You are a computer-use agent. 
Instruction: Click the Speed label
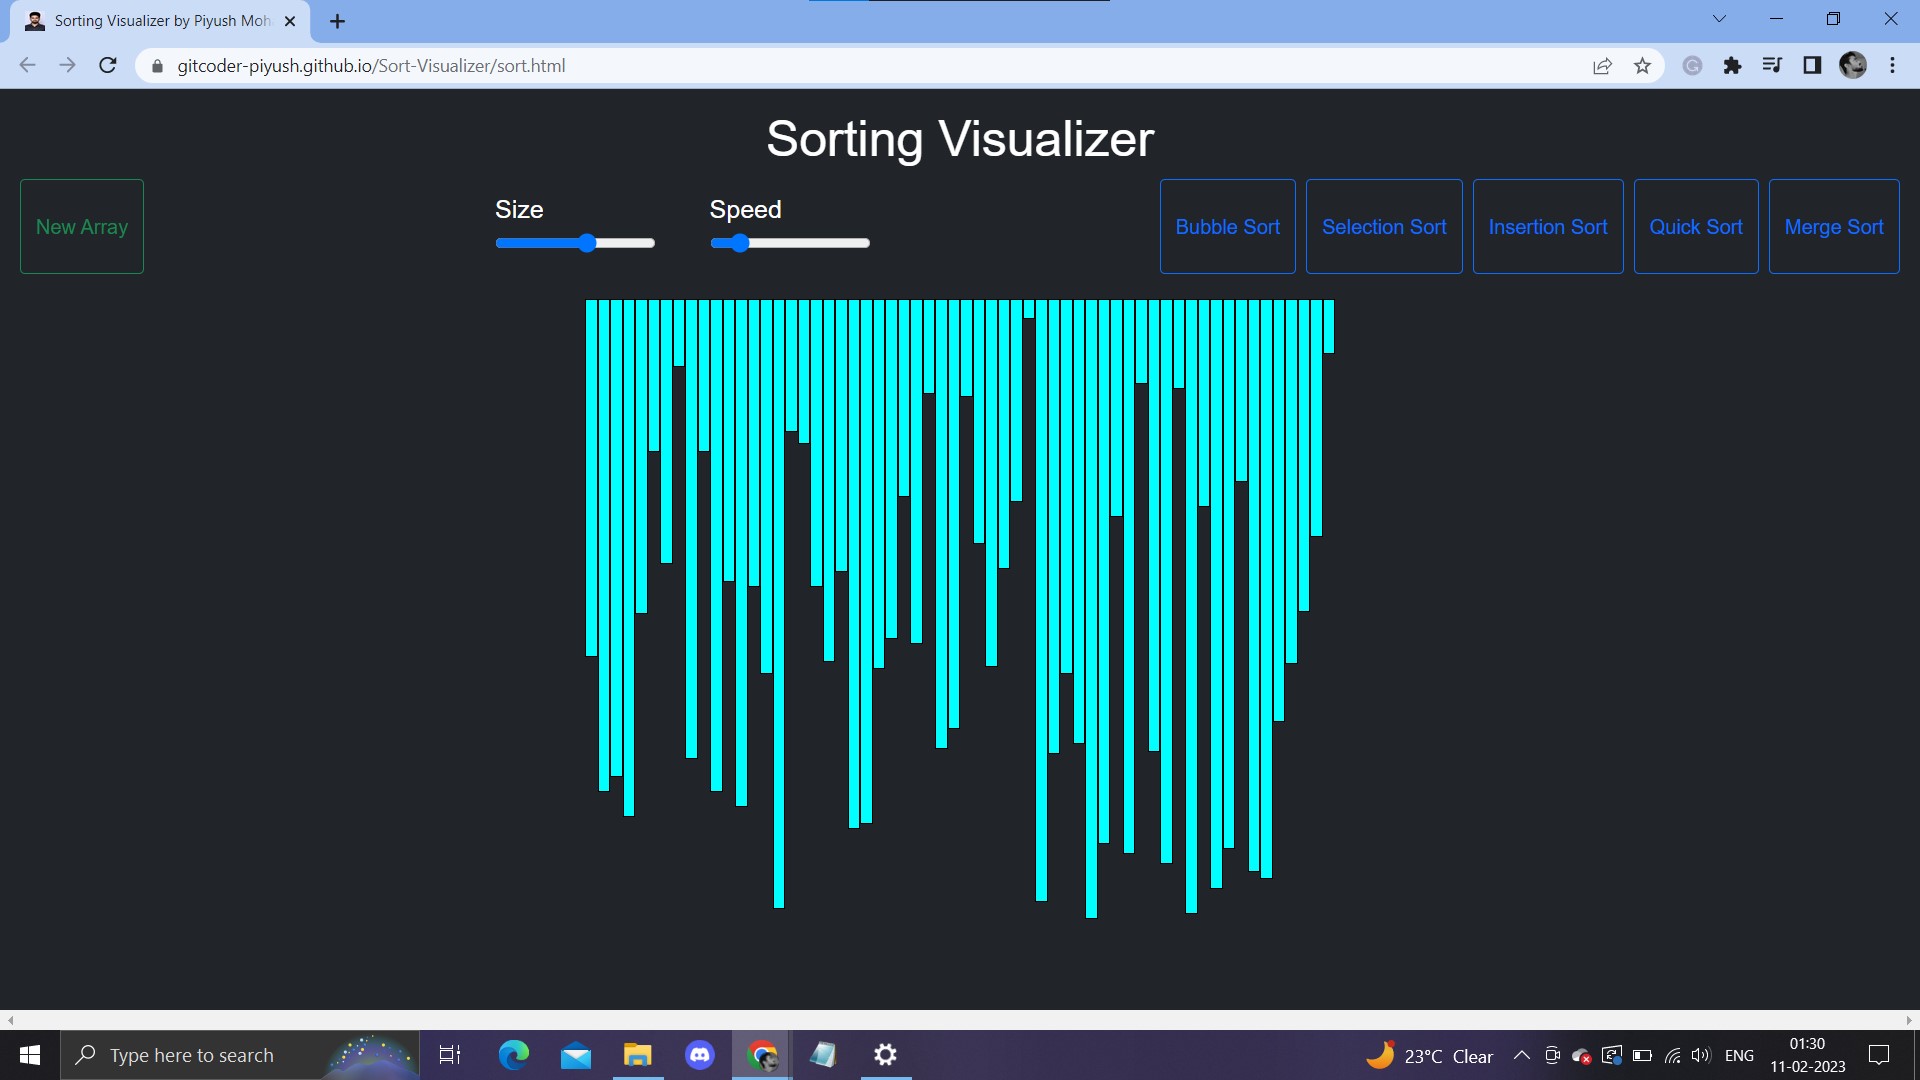(745, 209)
